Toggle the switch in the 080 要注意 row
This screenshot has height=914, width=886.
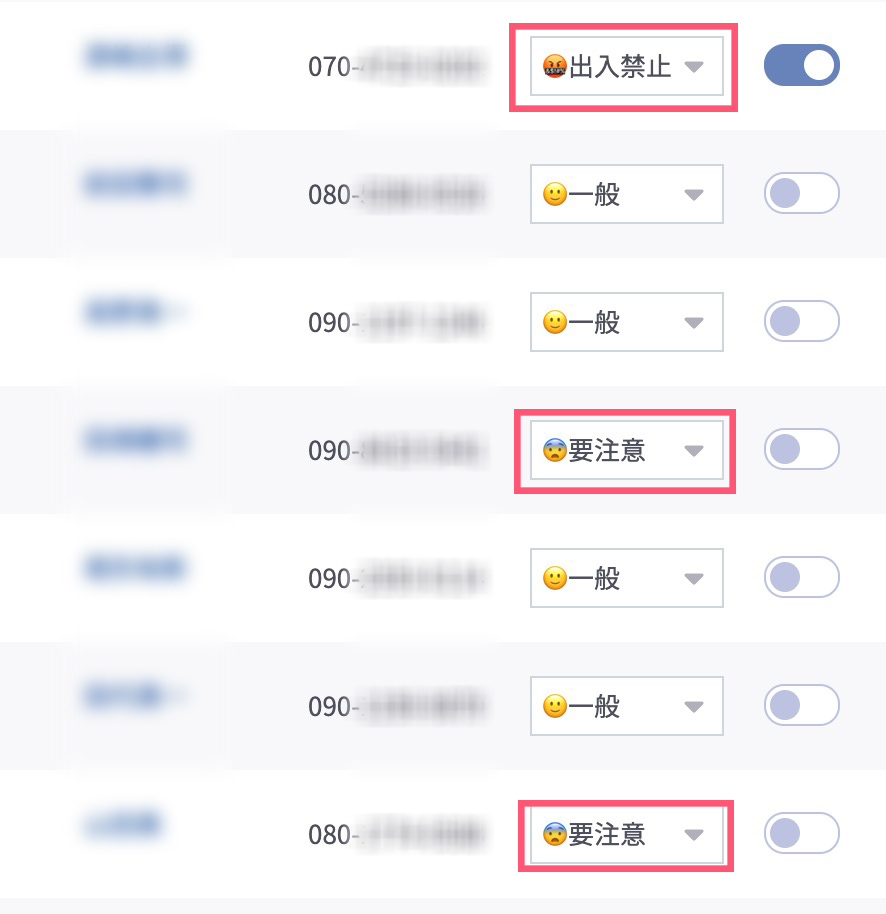(802, 833)
